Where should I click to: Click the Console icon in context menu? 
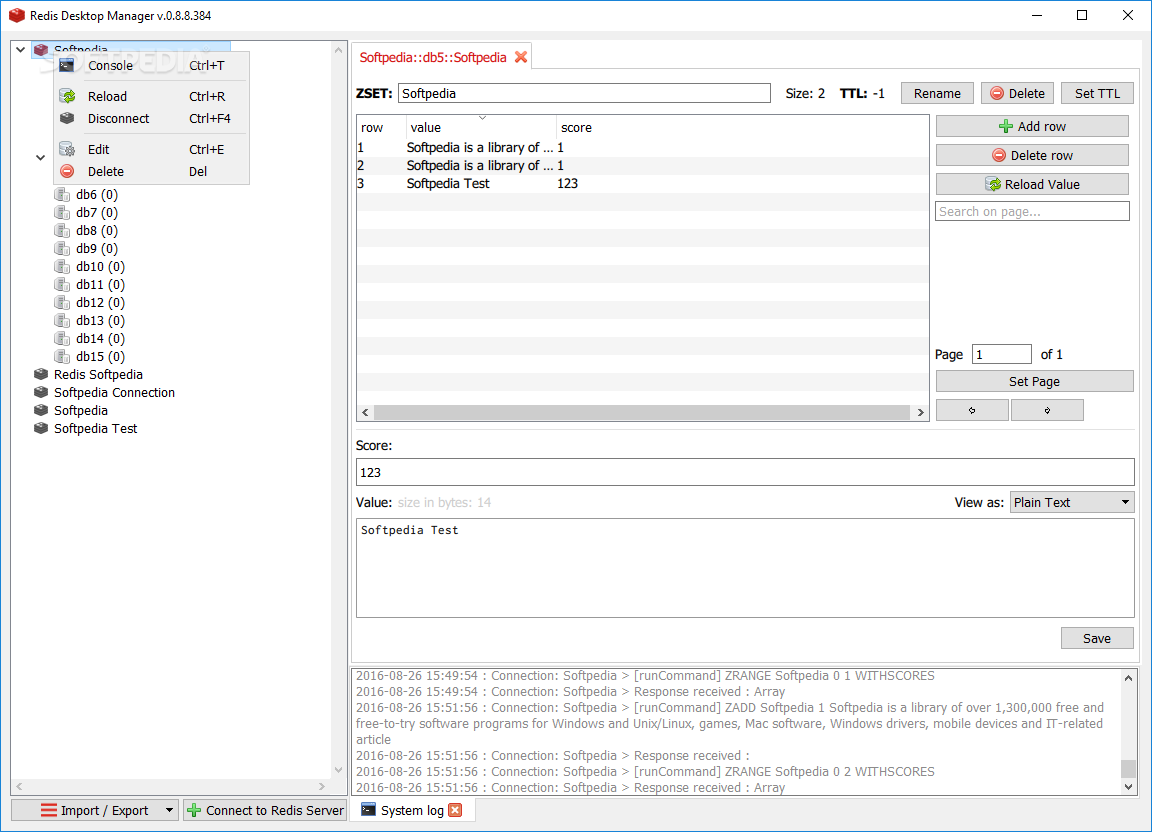point(67,65)
